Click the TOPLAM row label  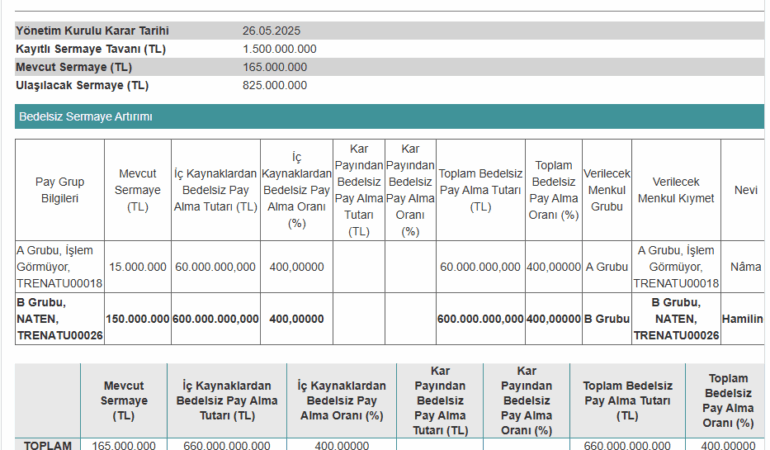tap(48, 445)
